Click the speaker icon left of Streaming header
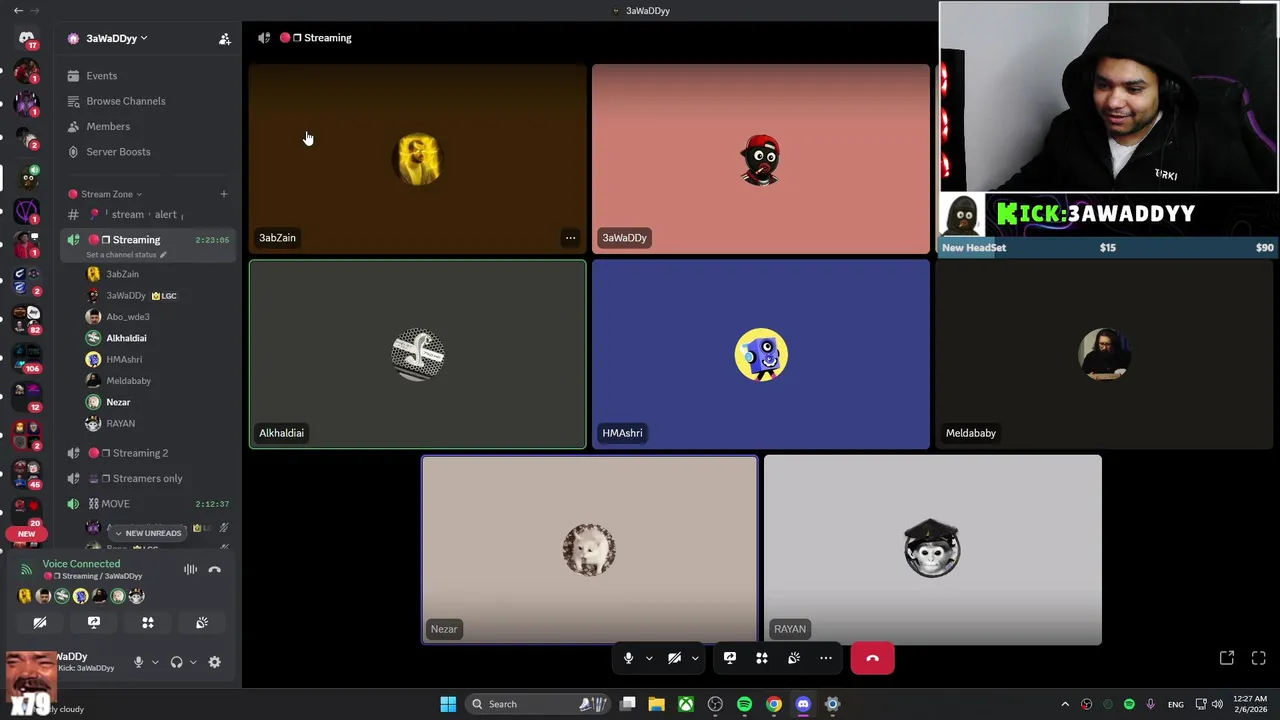The height and width of the screenshot is (720, 1280). point(264,38)
